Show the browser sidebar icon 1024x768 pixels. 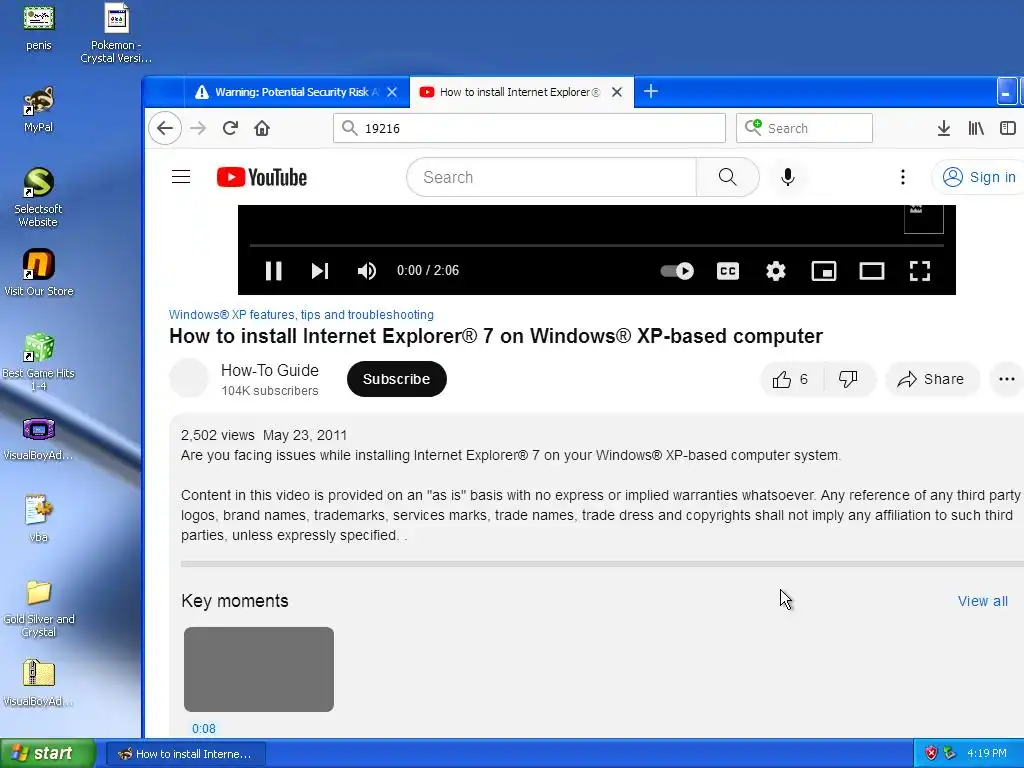1008,128
